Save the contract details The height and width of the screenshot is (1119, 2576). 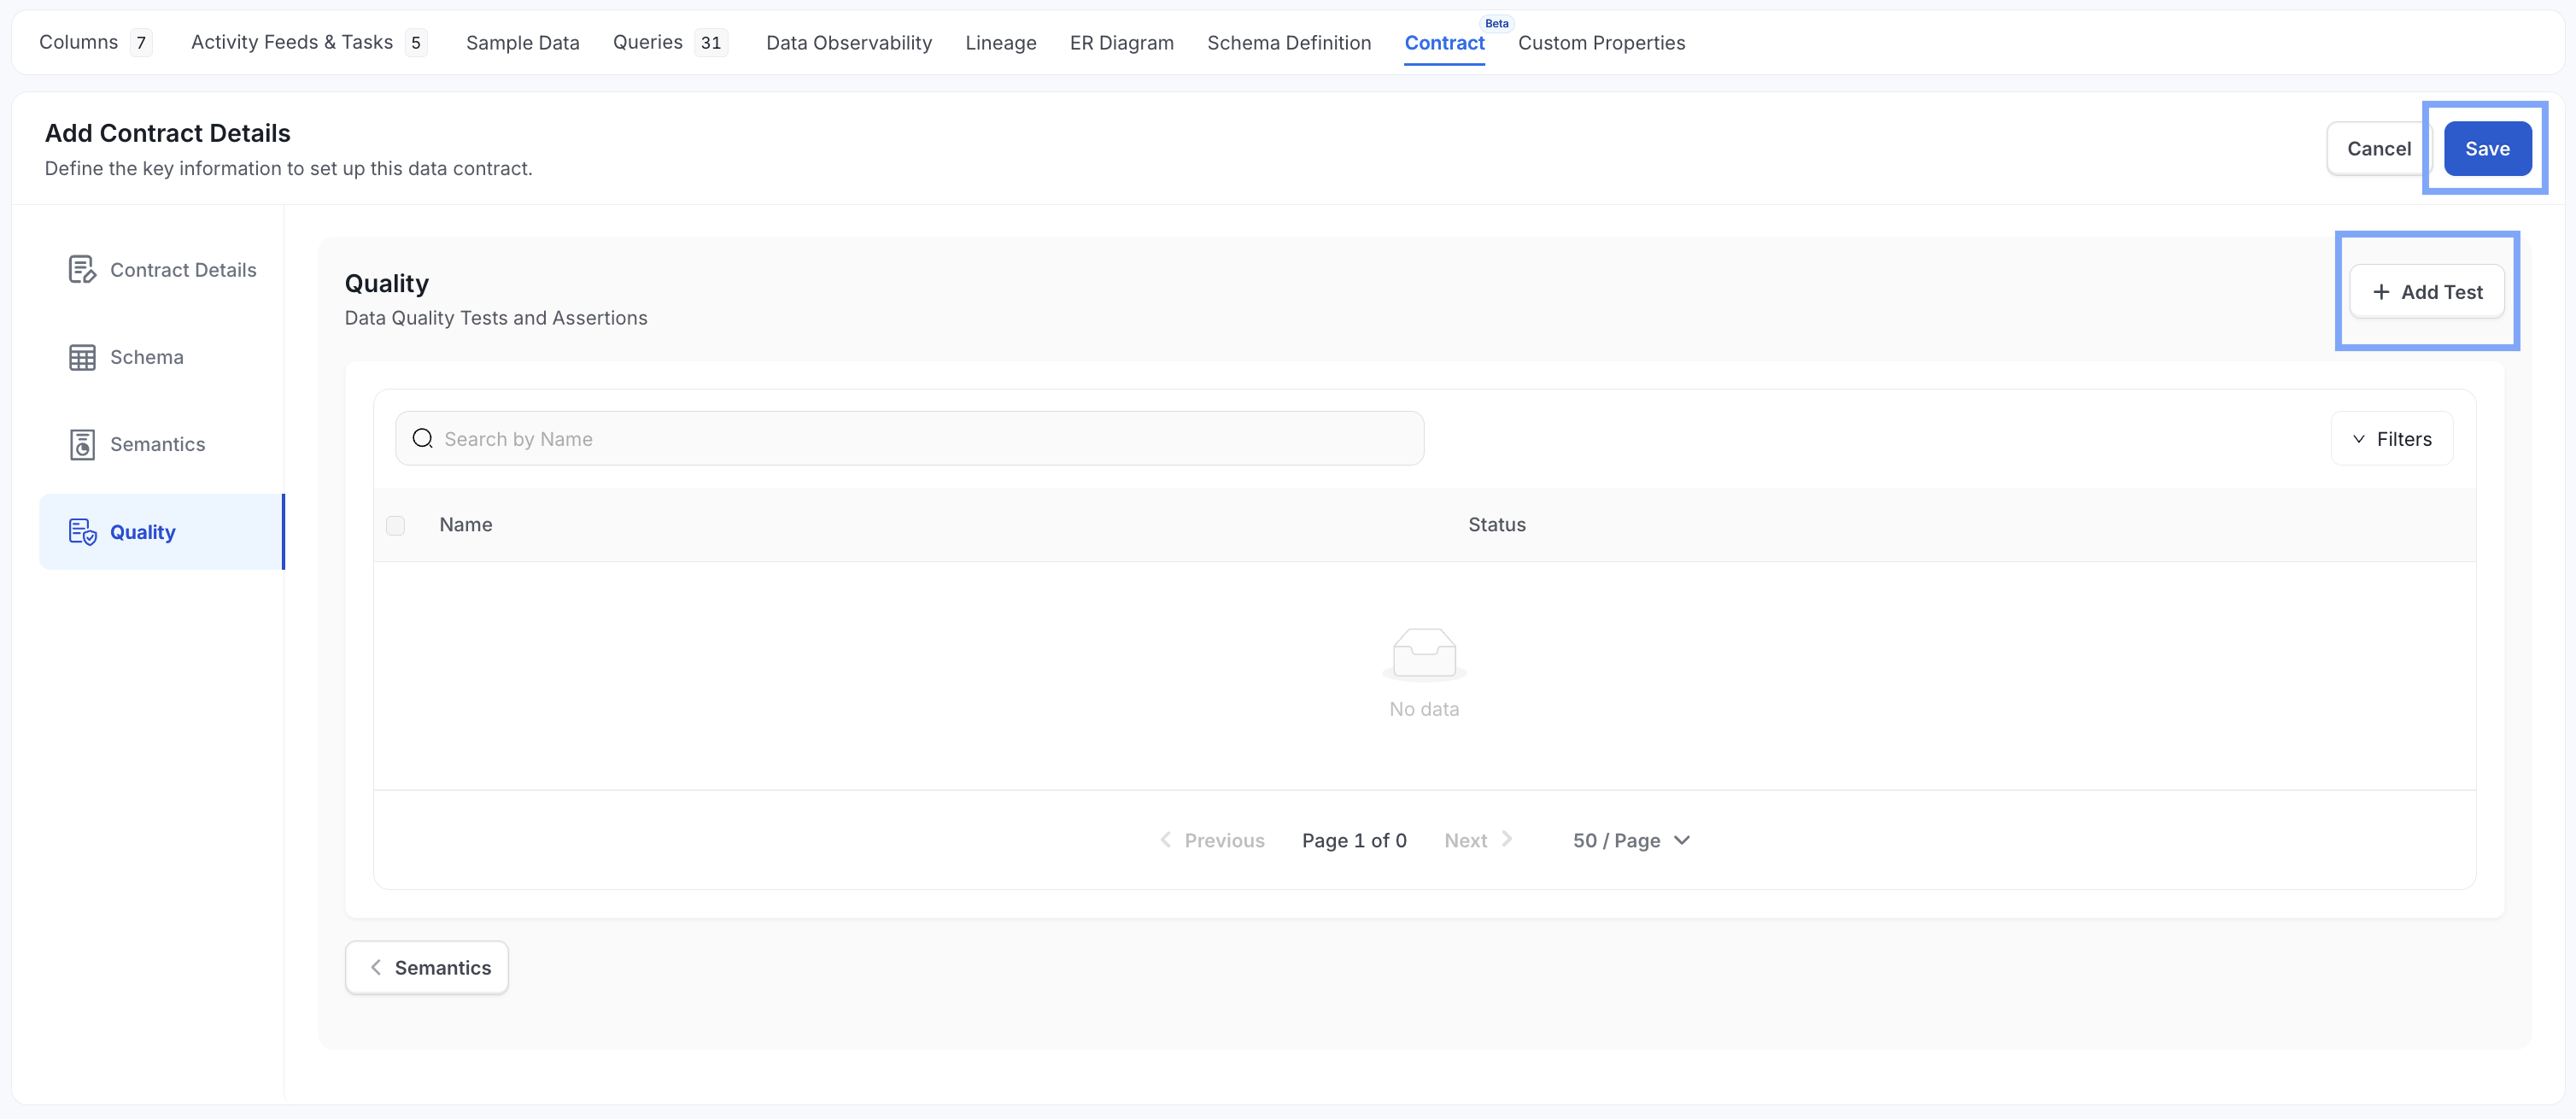click(x=2487, y=148)
